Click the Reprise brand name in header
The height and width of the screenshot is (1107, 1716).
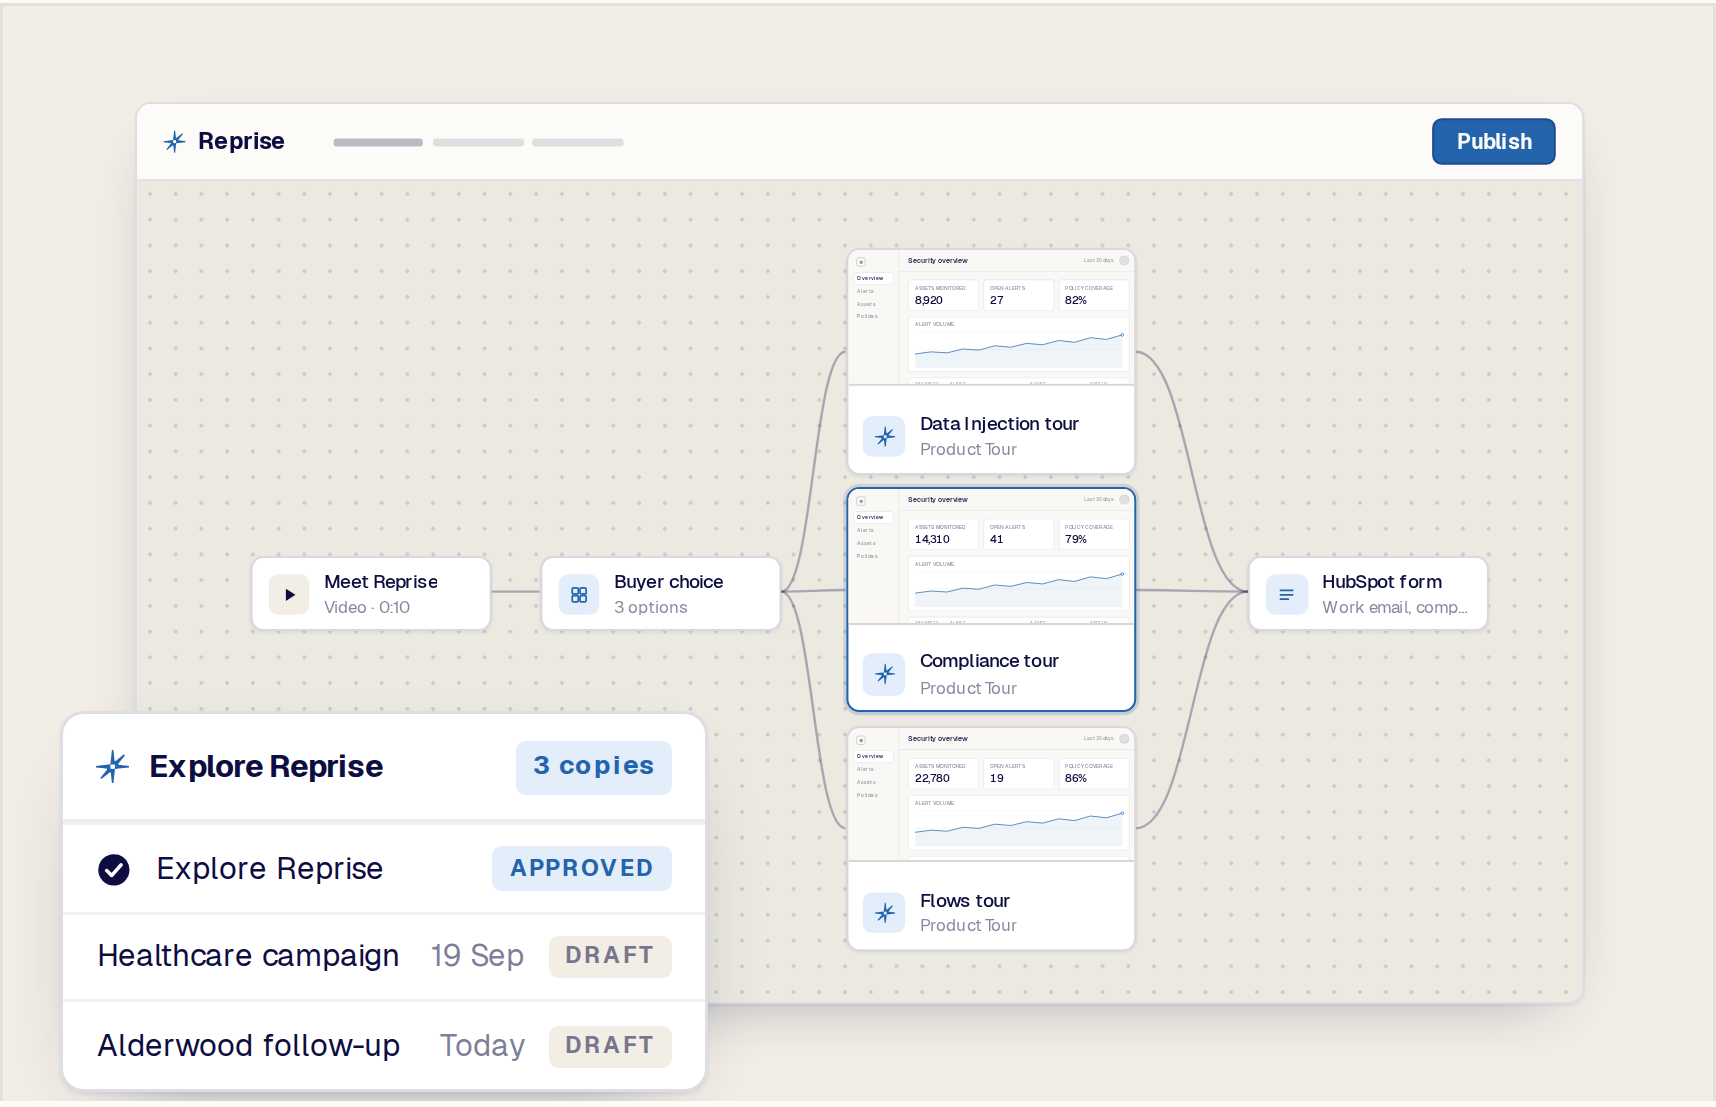pos(241,141)
